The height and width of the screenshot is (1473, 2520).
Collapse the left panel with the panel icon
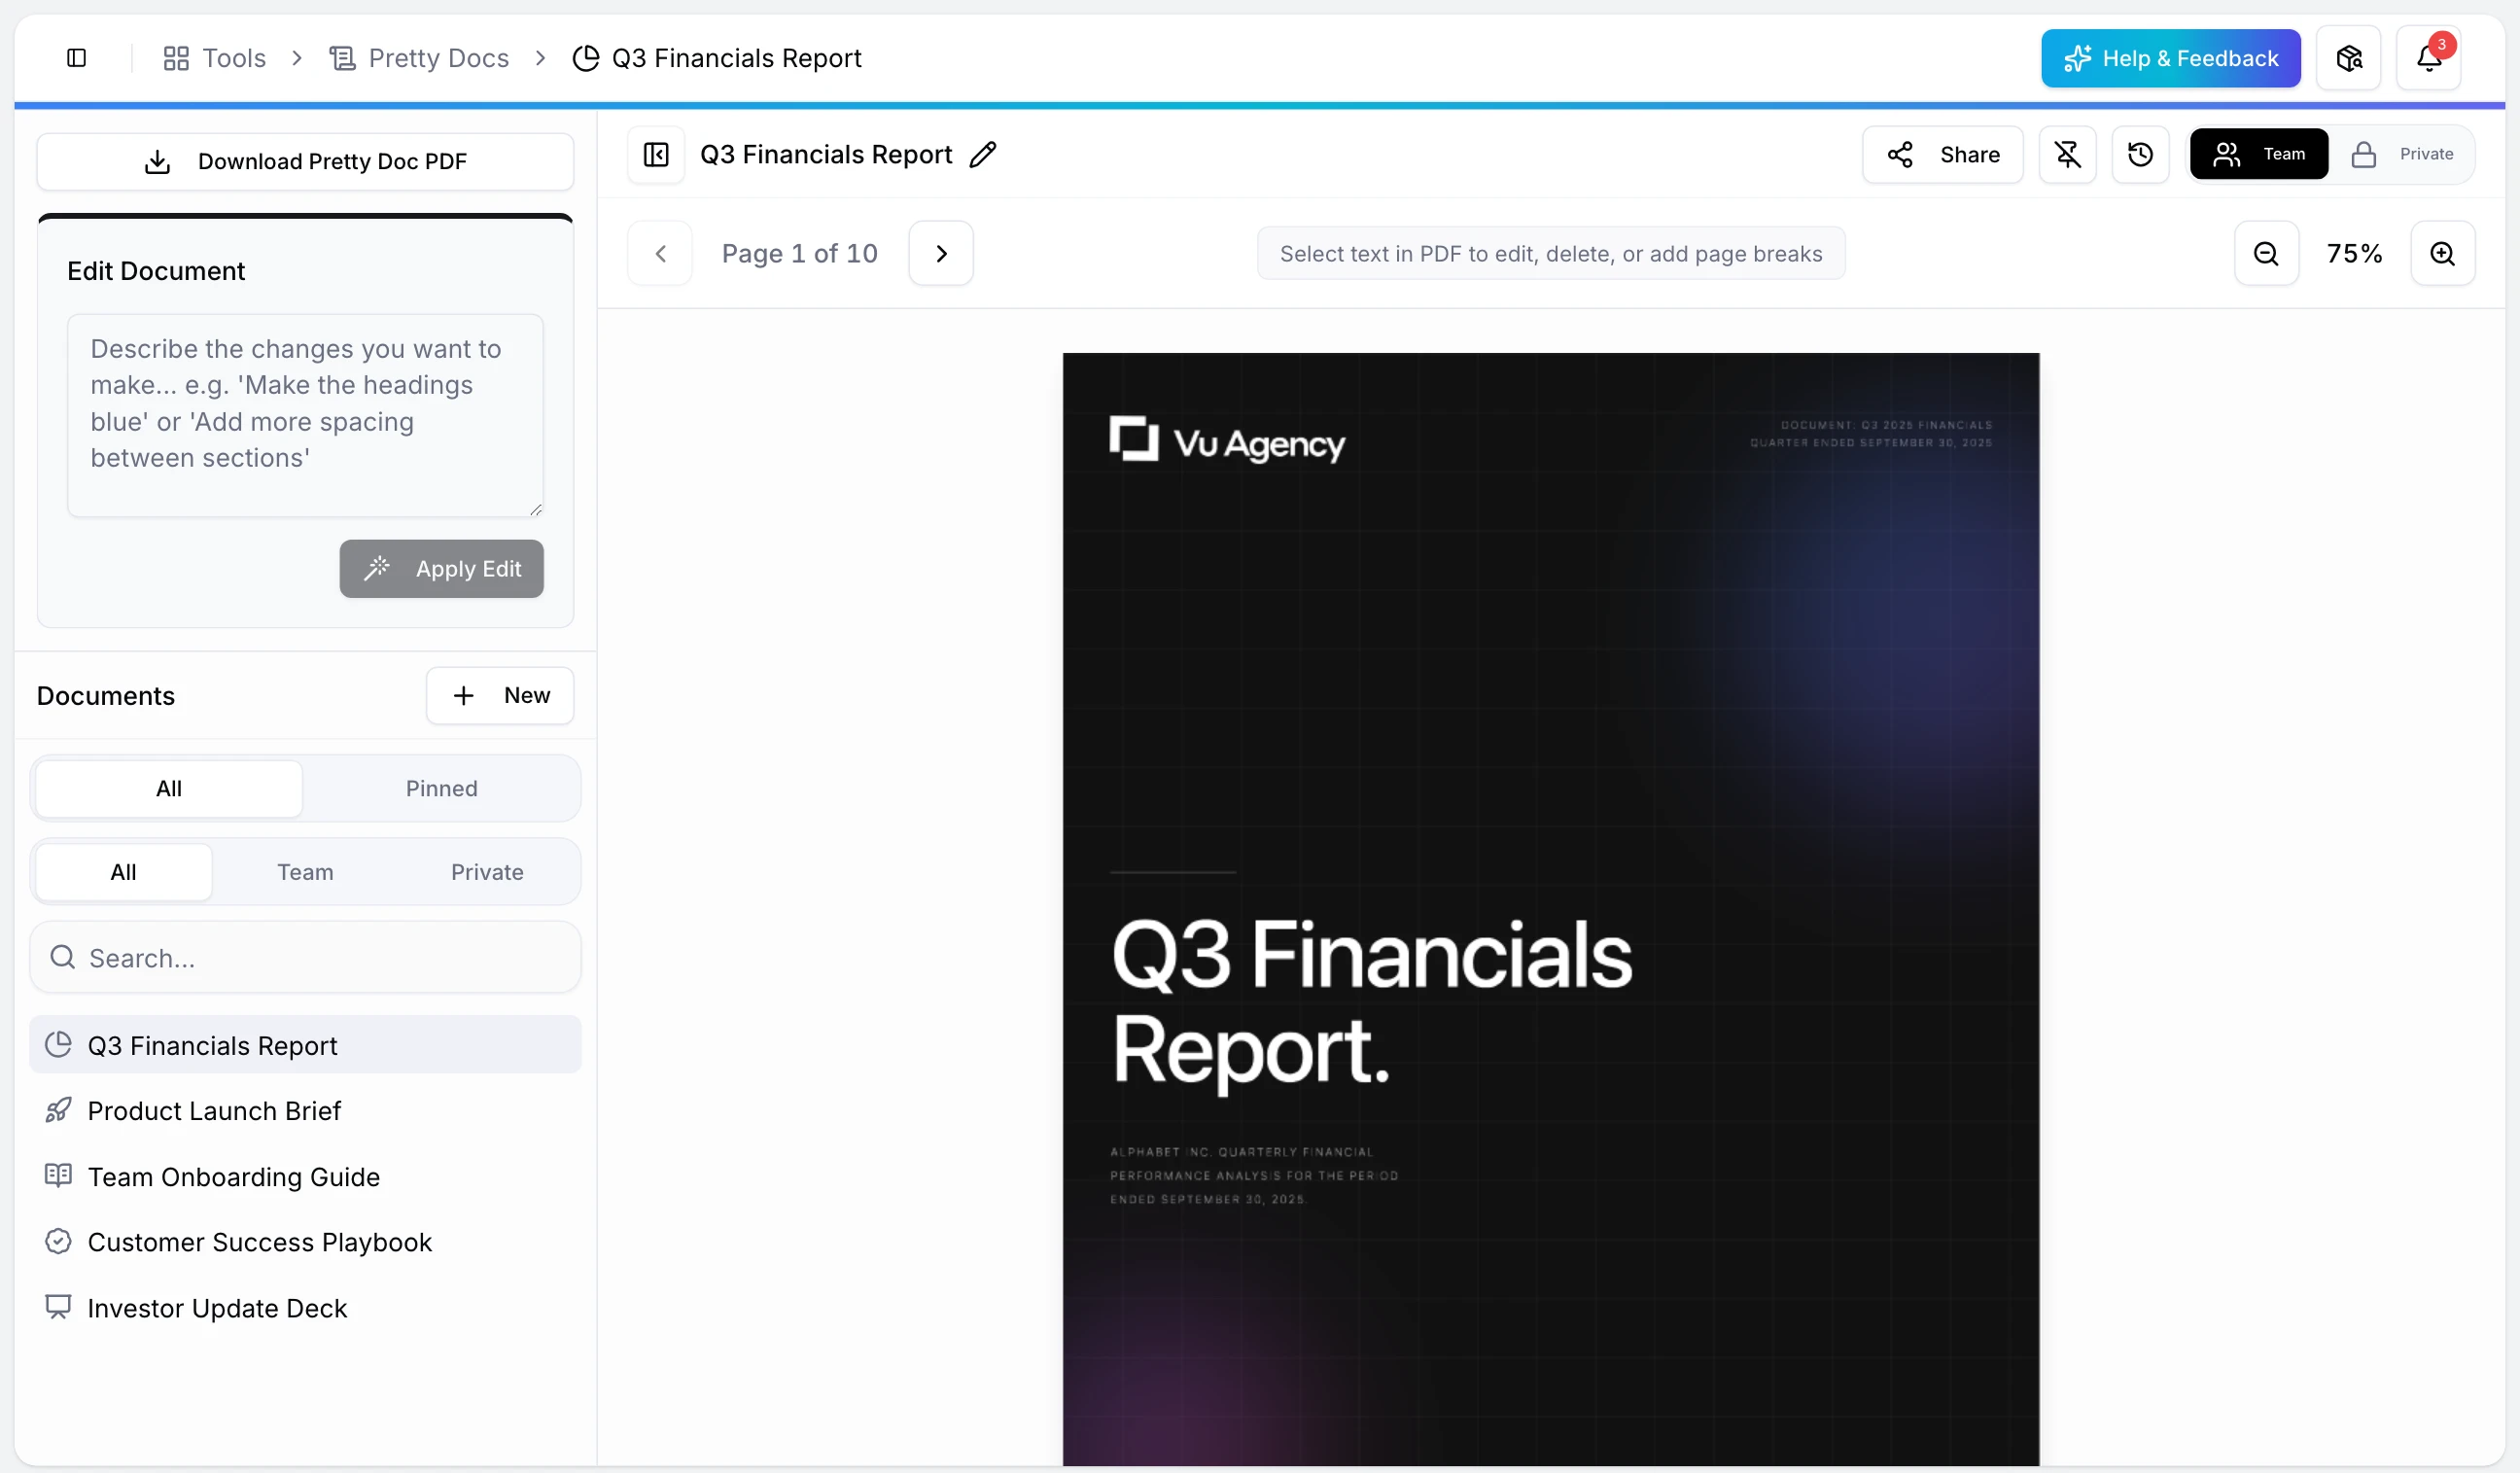coord(656,154)
